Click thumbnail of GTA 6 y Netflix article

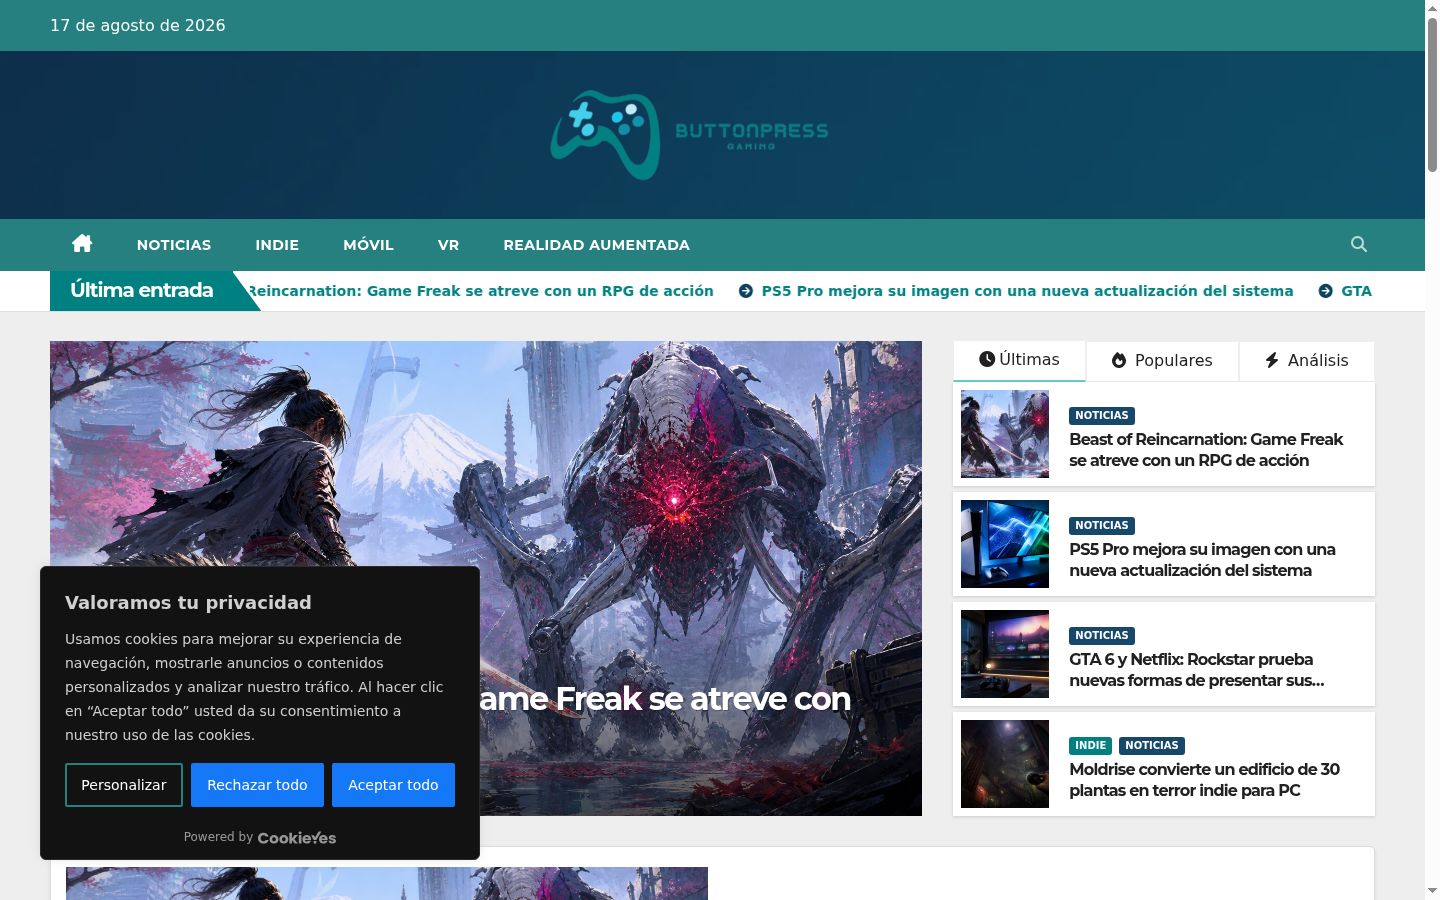pos(1005,654)
